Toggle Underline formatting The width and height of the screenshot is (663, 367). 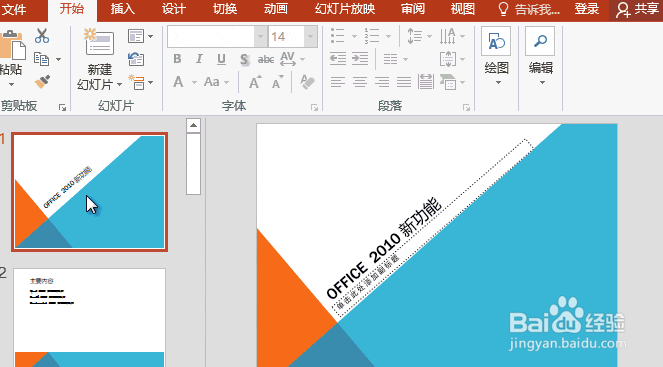221,59
